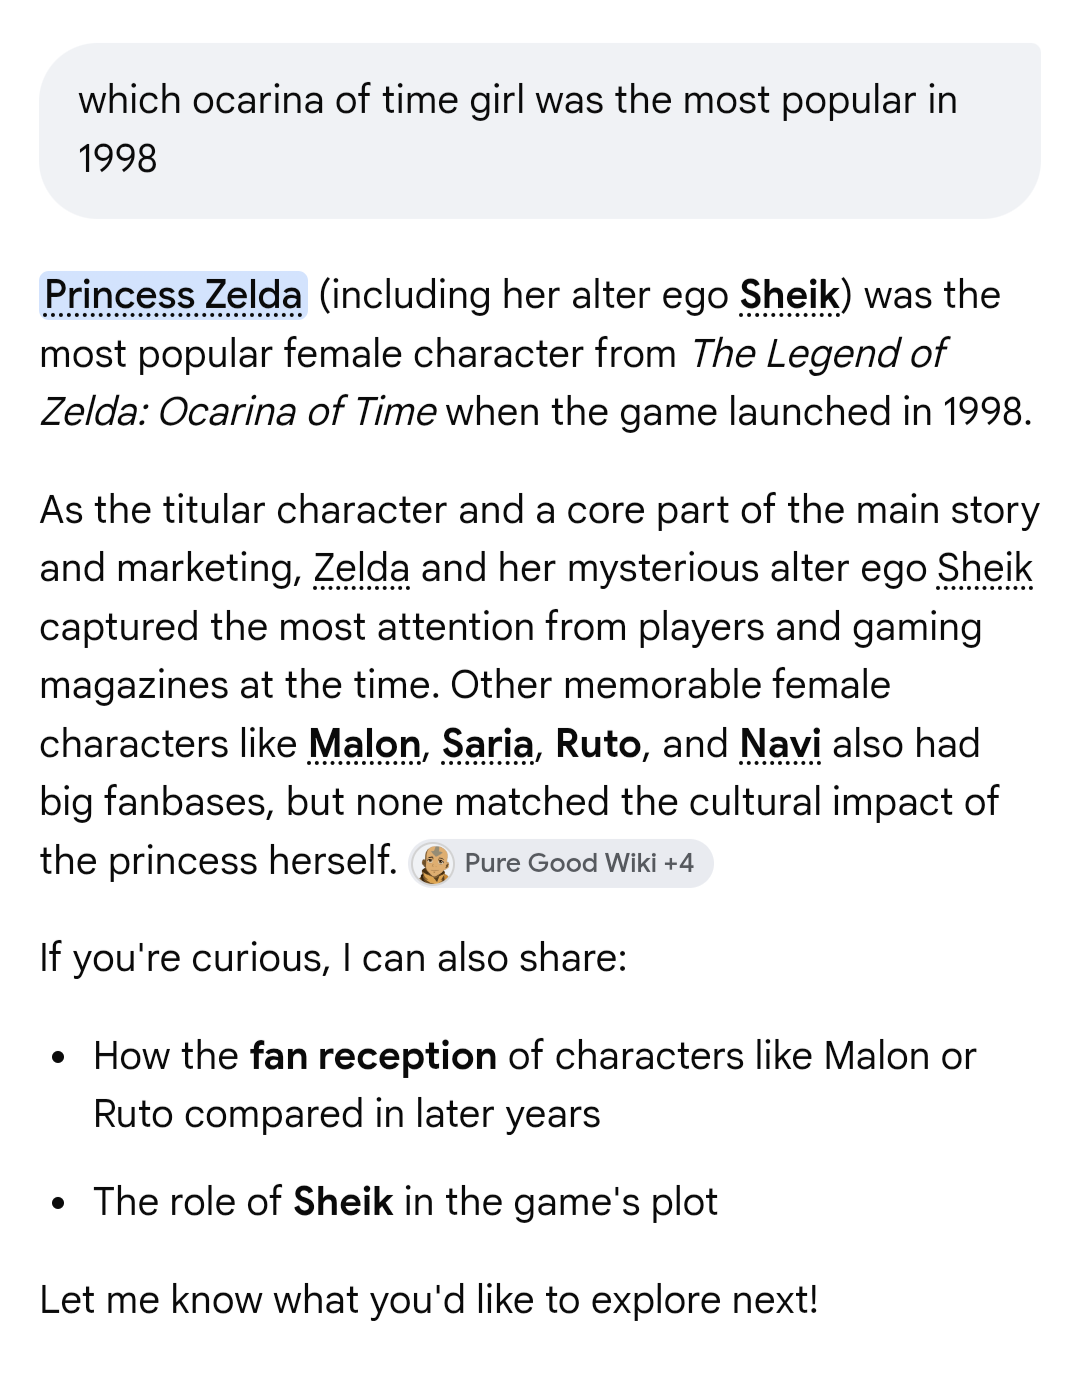Viewport: 1079px width, 1374px height.
Task: Open the highlighted Princess Zelda link
Action: pos(173,295)
